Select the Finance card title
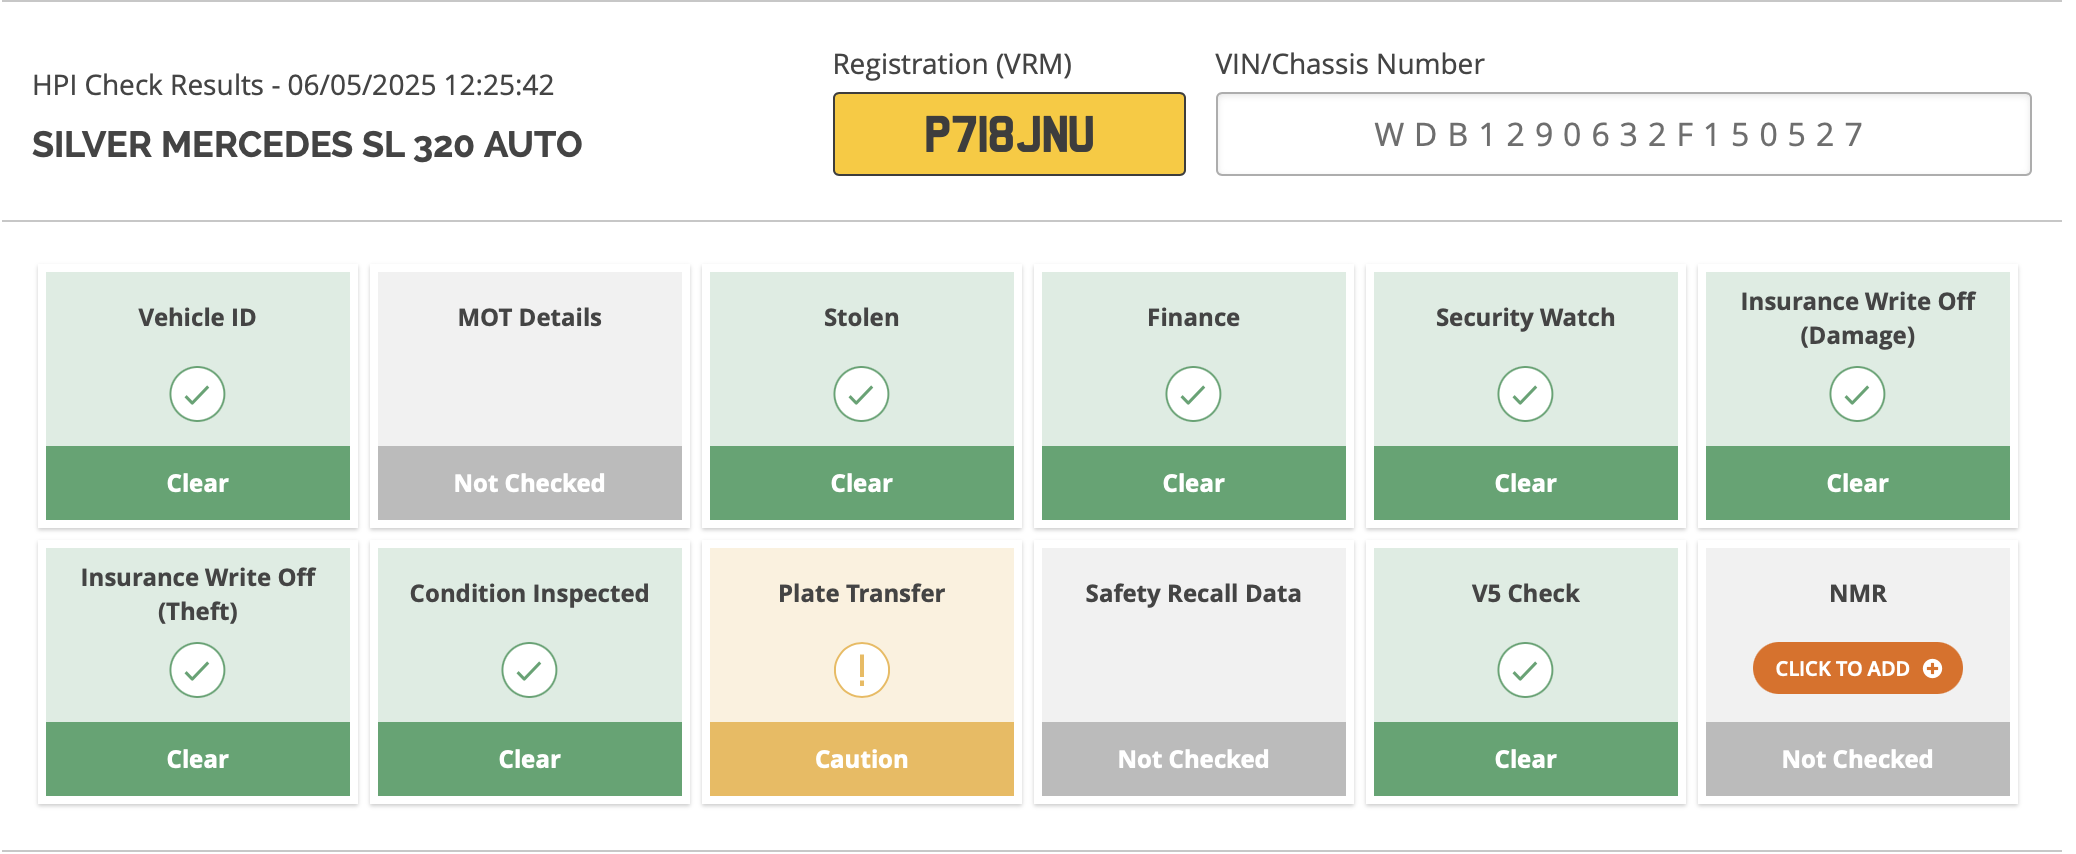This screenshot has width=2076, height=854. pos(1193,317)
